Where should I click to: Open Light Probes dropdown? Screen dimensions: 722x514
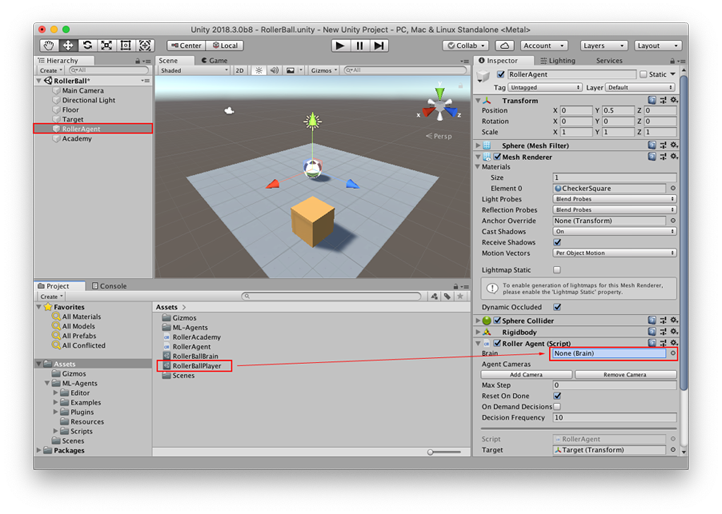(x=614, y=199)
